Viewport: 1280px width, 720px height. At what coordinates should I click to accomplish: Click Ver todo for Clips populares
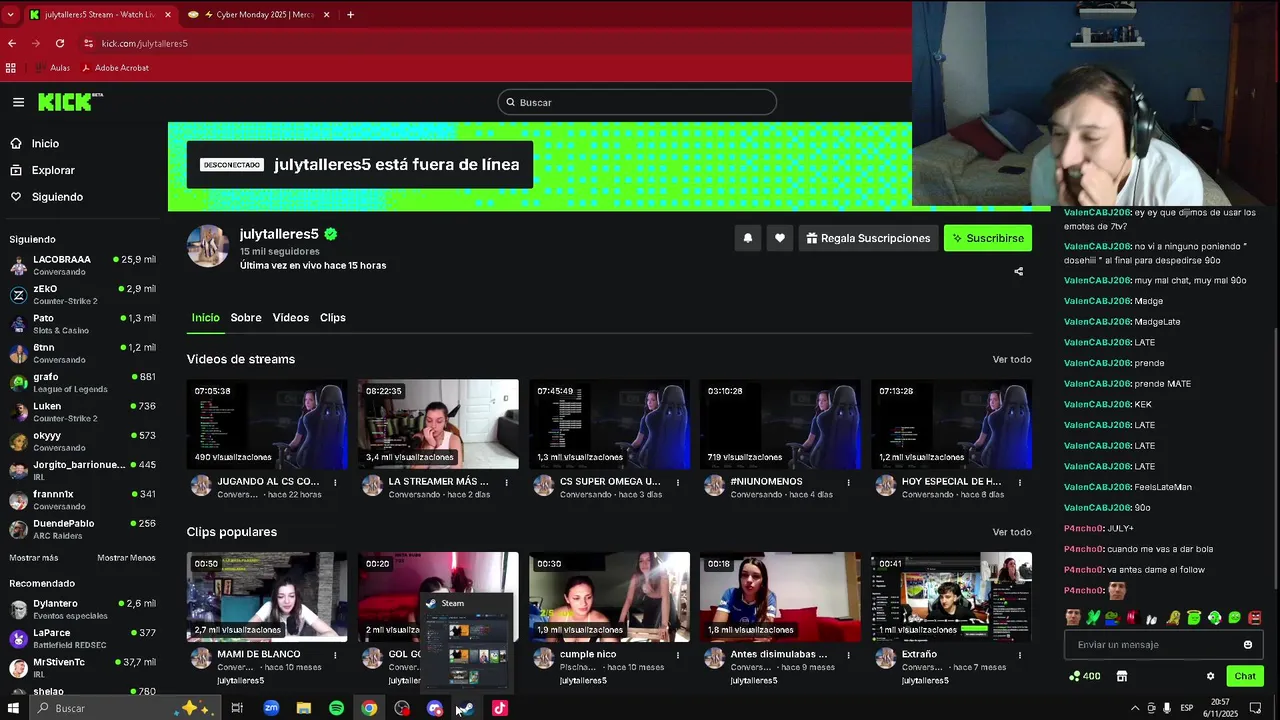click(x=1012, y=532)
